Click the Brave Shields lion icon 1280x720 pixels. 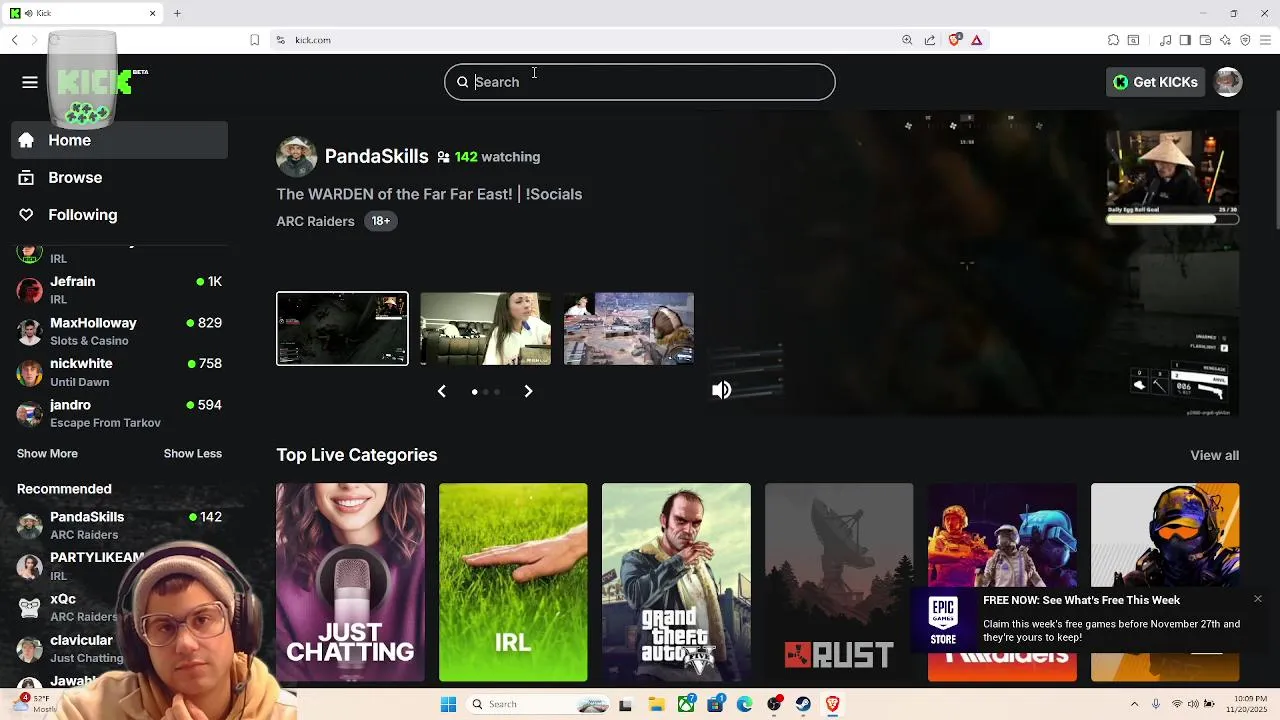coord(955,40)
